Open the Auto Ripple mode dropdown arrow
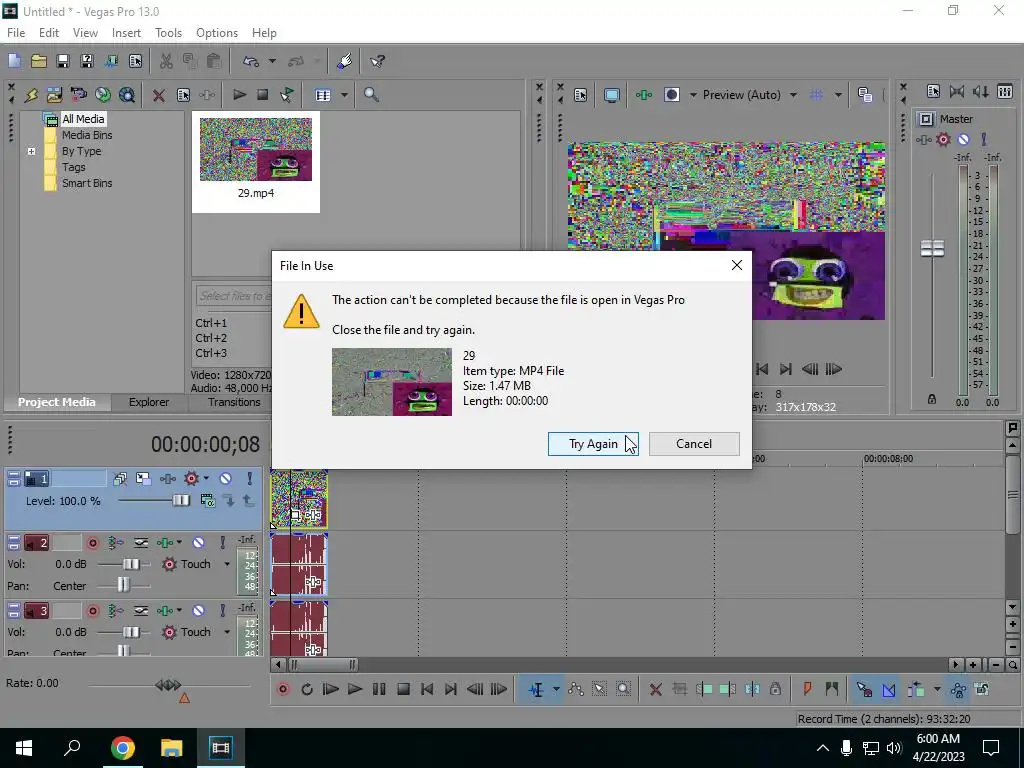The height and width of the screenshot is (768, 1024). click(x=936, y=689)
